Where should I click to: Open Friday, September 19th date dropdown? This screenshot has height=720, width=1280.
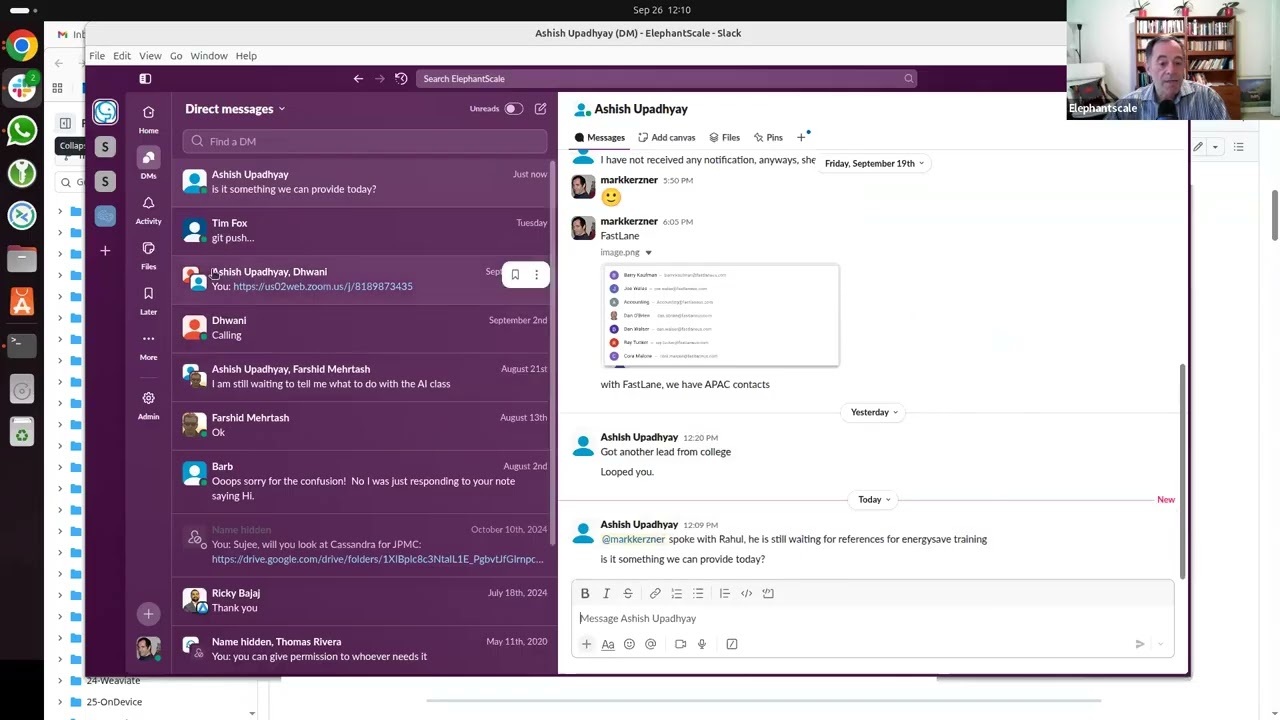point(875,163)
